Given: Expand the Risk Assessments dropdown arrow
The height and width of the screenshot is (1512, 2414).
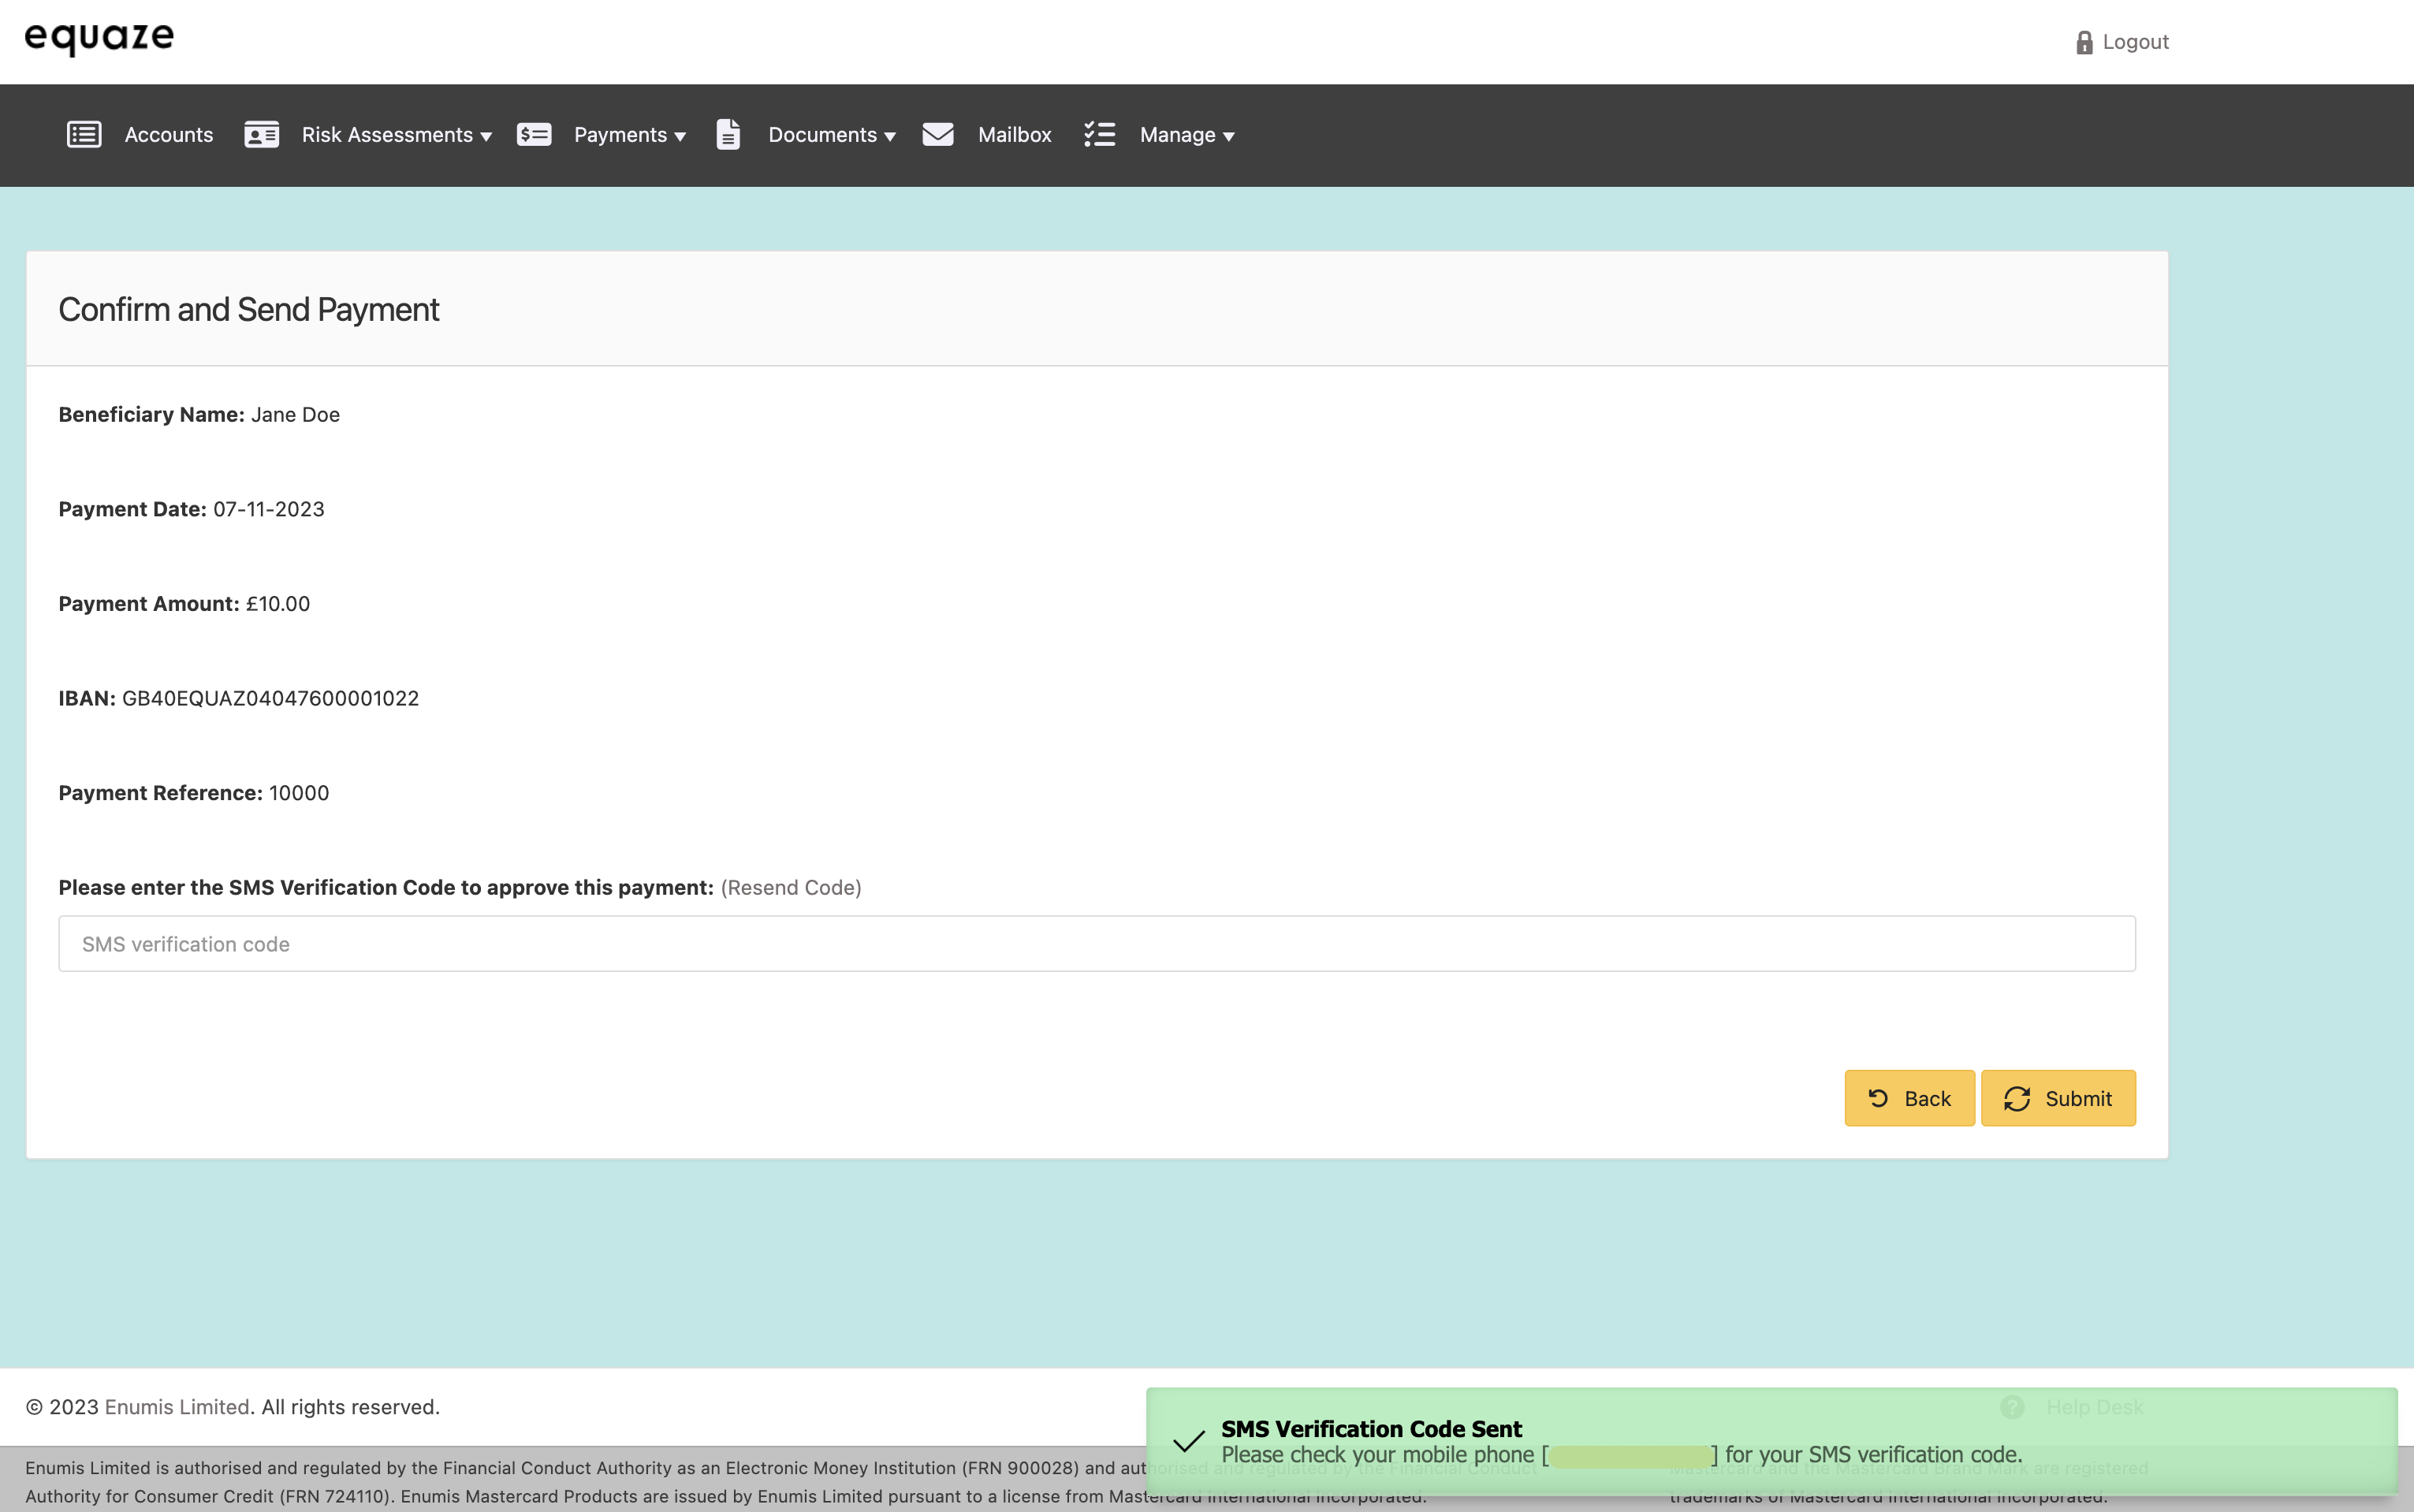Looking at the screenshot, I should (487, 137).
